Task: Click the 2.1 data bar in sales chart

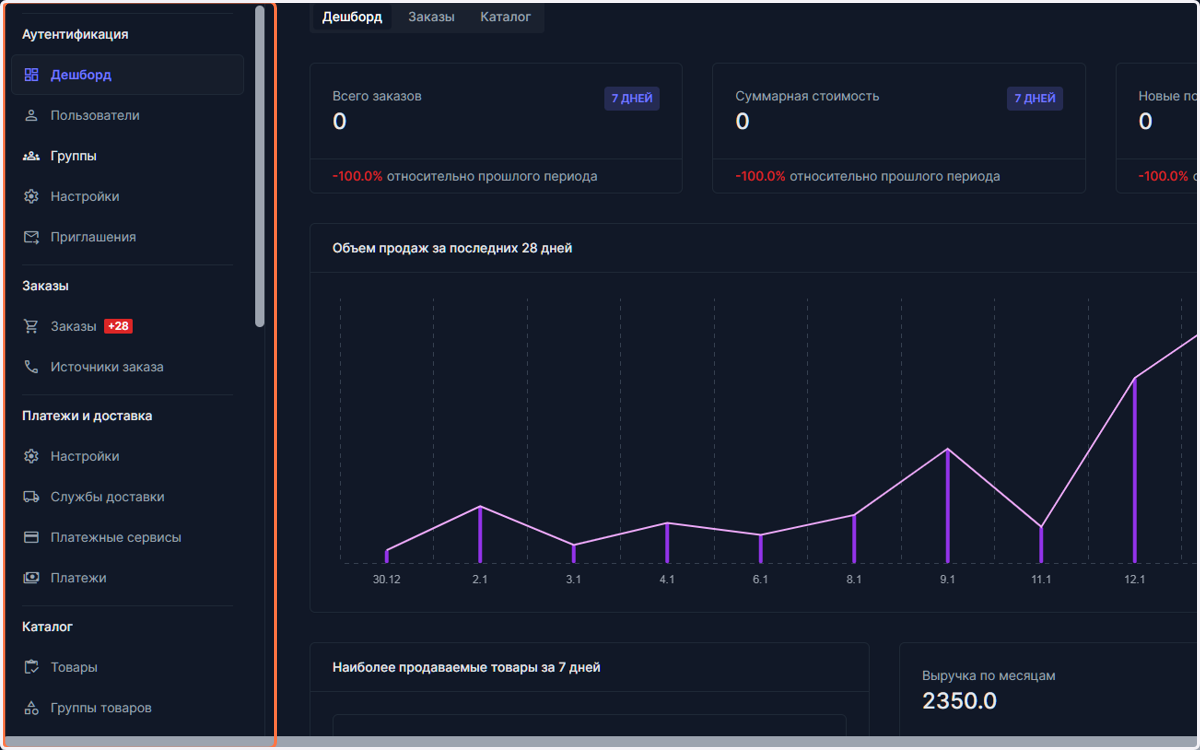Action: (x=480, y=534)
